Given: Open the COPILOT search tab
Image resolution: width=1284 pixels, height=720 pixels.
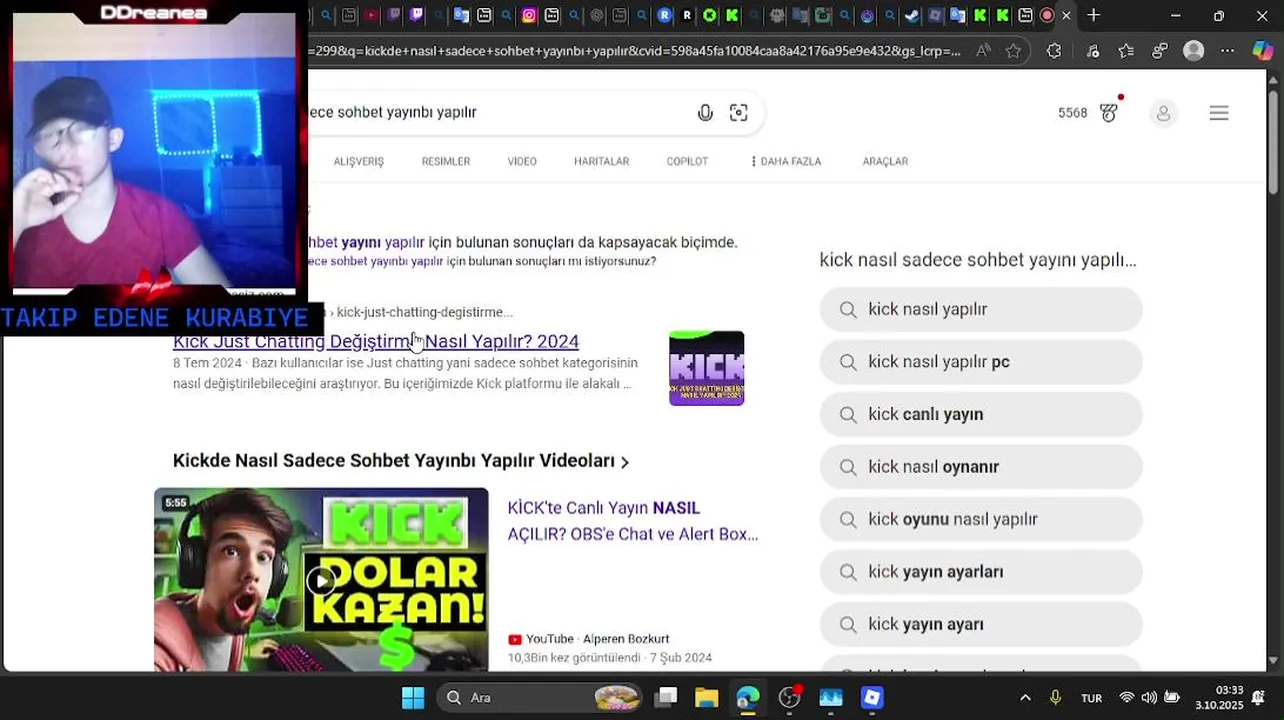Looking at the screenshot, I should (687, 161).
